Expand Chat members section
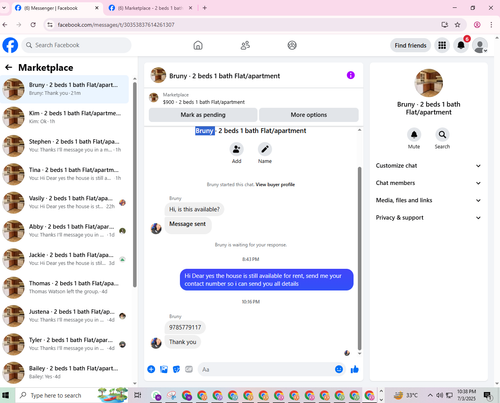 pyautogui.click(x=428, y=183)
